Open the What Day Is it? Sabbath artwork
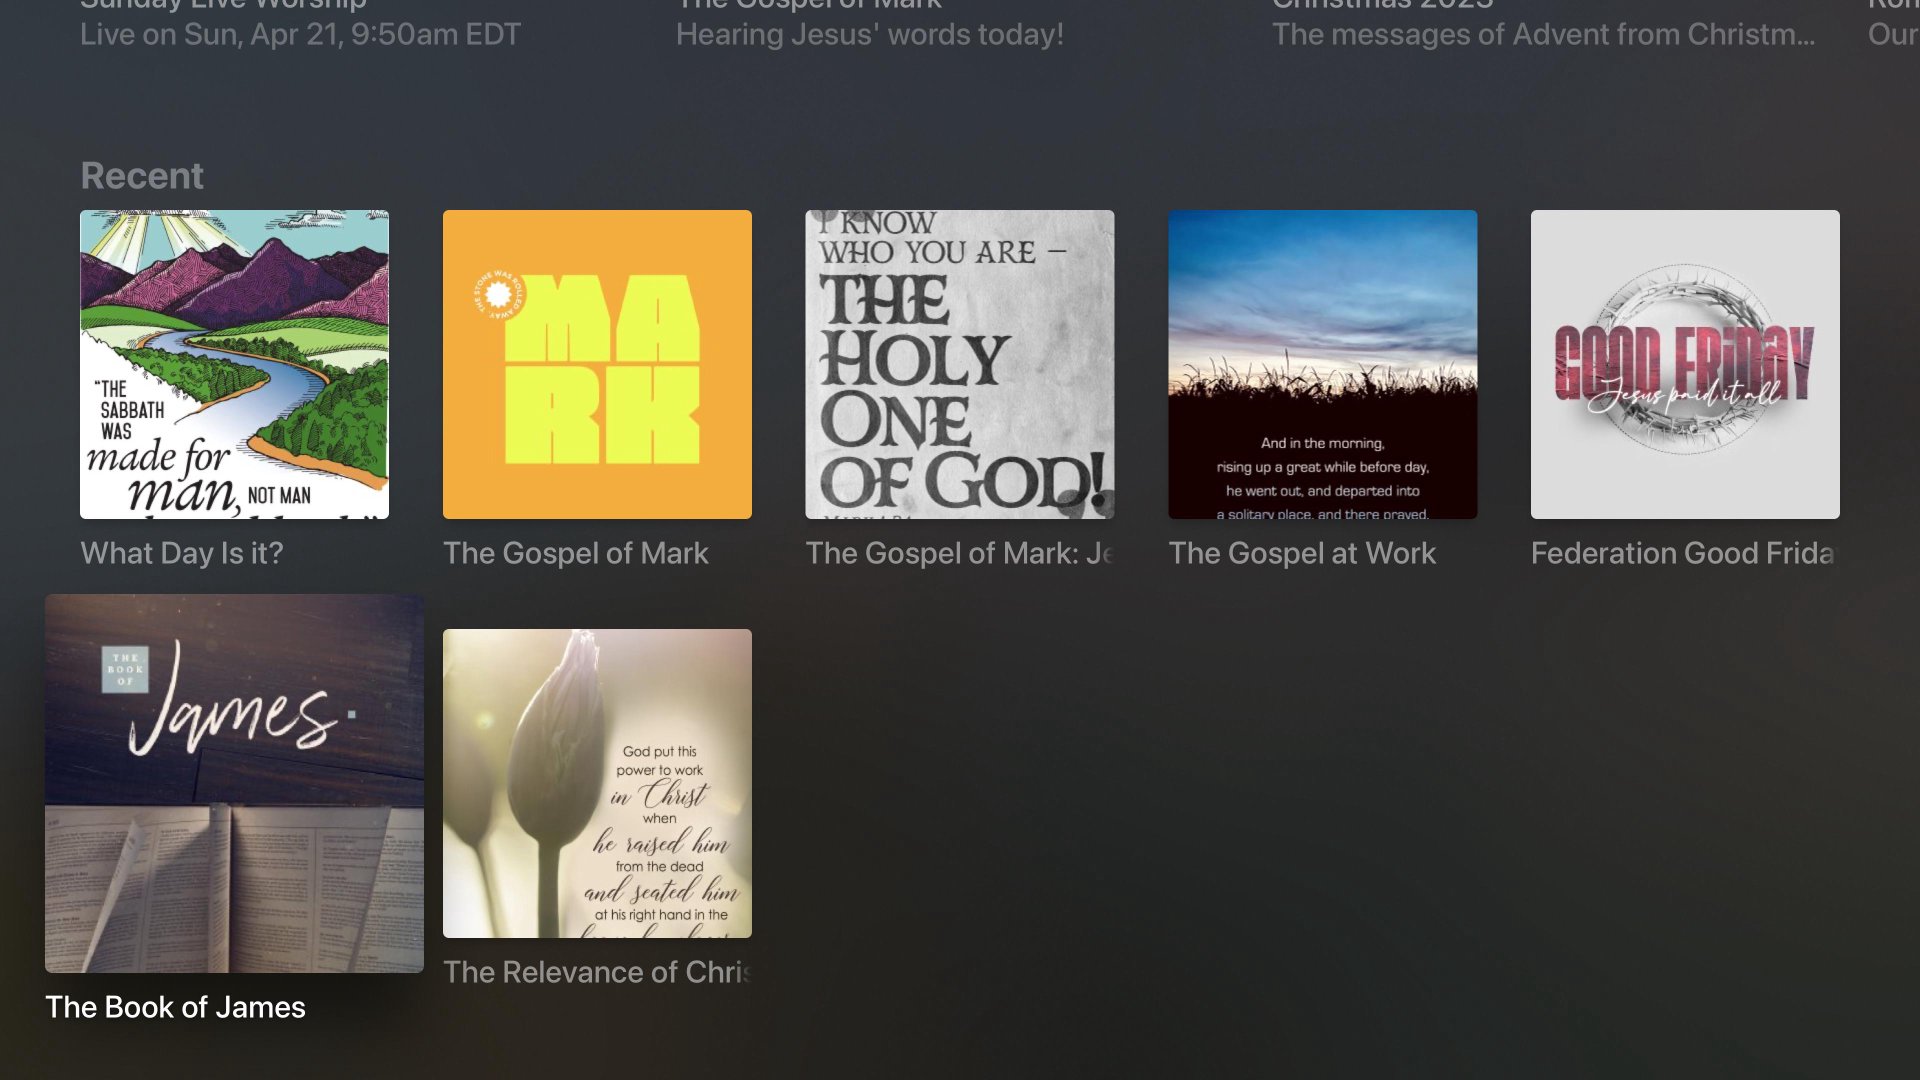1920x1080 pixels. (234, 364)
